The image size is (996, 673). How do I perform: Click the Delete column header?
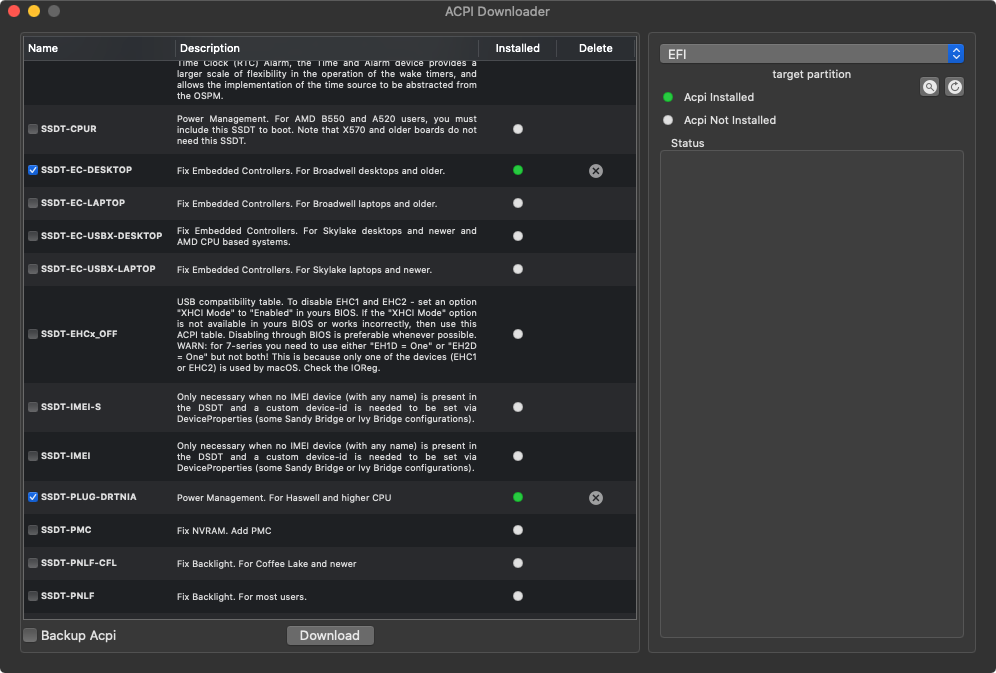click(595, 48)
